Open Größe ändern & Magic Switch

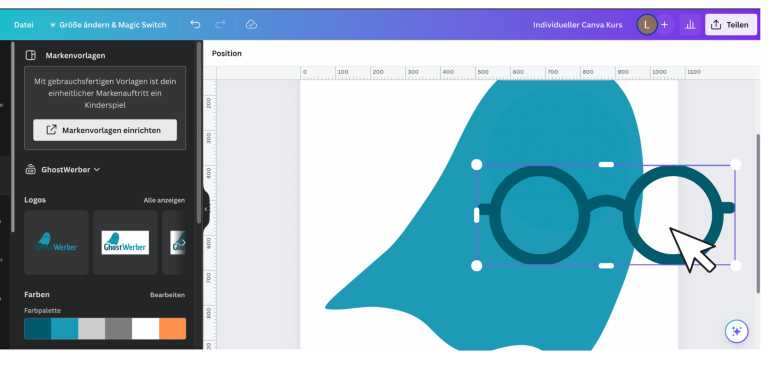(x=108, y=24)
